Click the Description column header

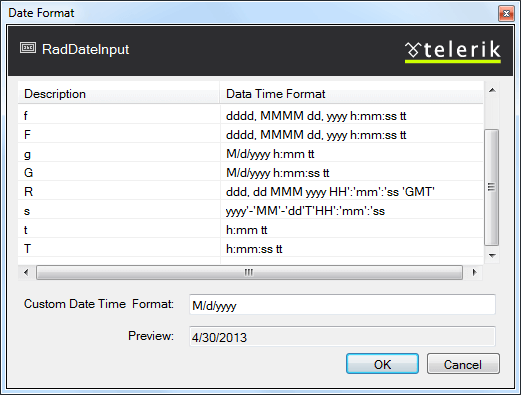click(x=118, y=94)
